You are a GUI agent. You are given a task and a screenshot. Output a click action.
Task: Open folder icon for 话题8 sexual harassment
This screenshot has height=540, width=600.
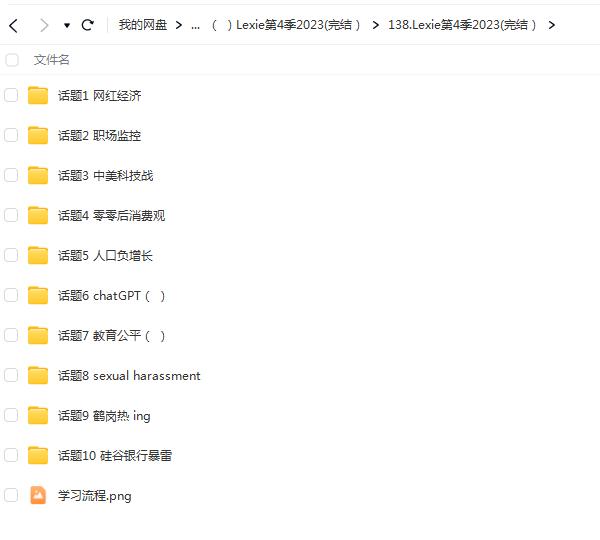[x=38, y=375]
